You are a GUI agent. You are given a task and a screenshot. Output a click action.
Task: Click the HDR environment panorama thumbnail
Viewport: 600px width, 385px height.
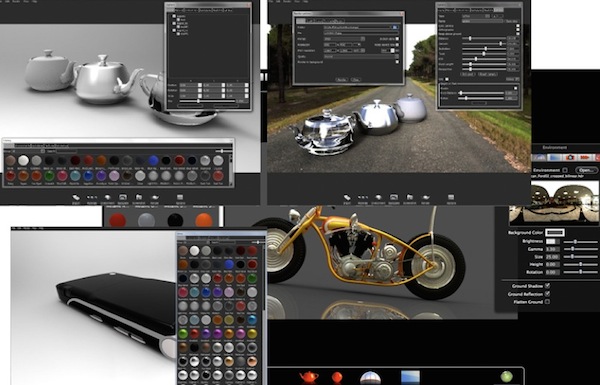pyautogui.click(x=554, y=204)
